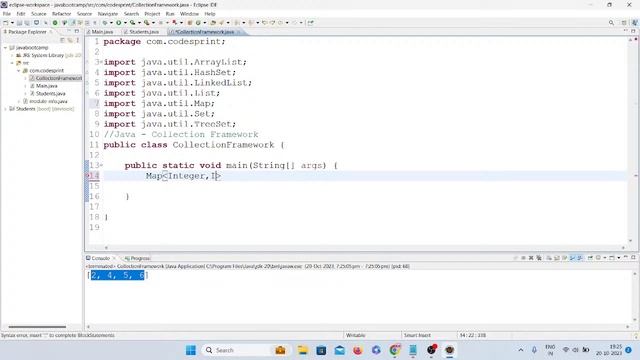
Task: Select module-info.java in Package Explorer
Action: pos(48,101)
